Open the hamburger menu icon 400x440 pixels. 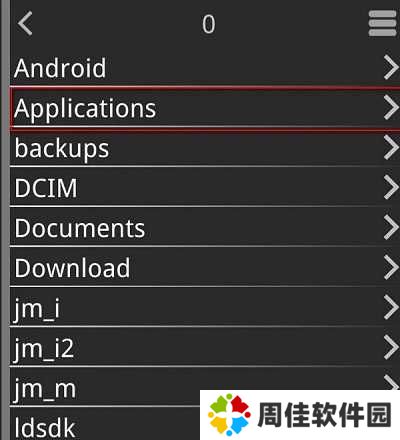point(382,23)
